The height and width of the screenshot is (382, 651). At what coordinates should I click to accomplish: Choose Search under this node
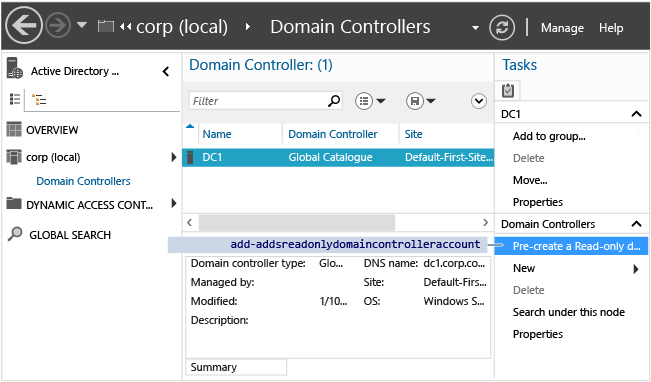click(x=568, y=312)
